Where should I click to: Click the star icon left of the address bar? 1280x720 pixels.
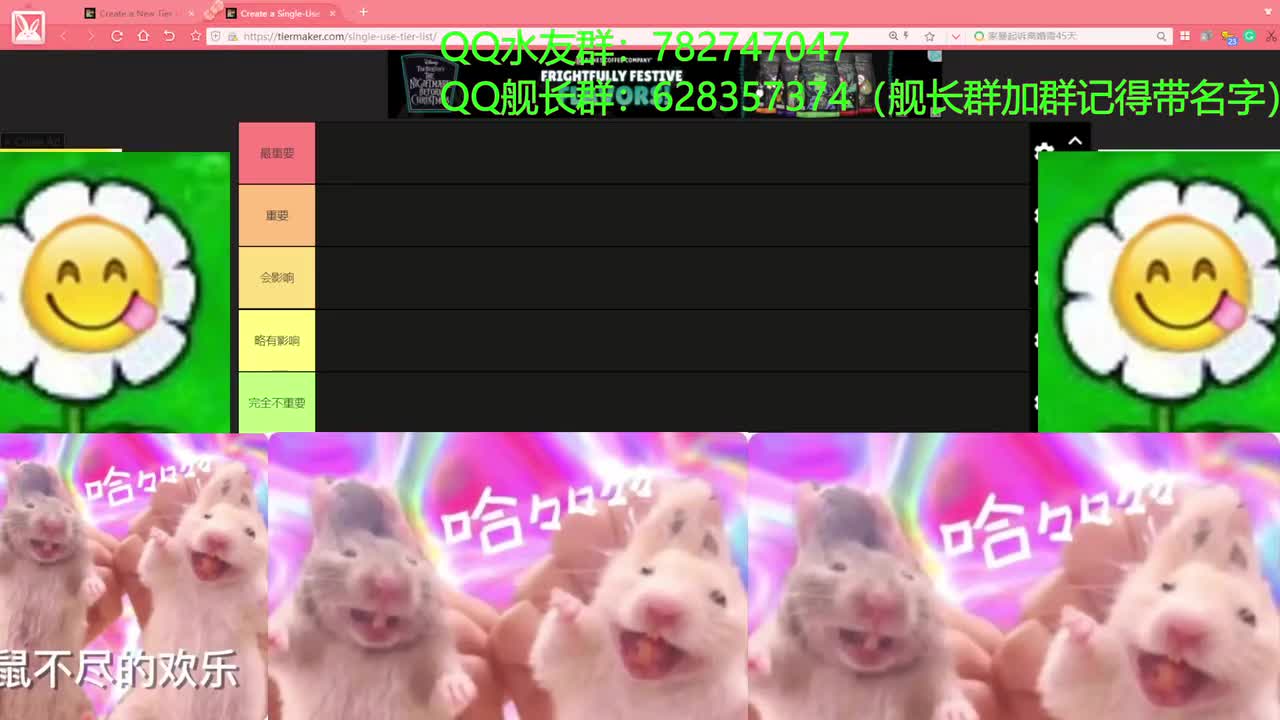click(196, 36)
